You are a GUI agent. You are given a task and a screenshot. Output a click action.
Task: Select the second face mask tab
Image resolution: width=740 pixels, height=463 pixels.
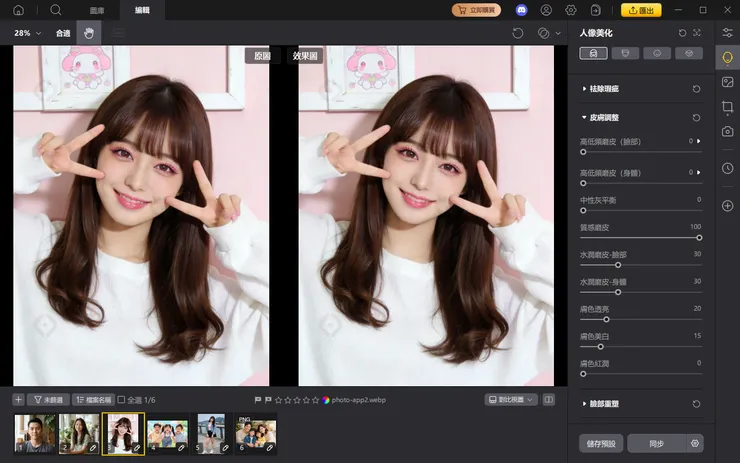tap(625, 53)
